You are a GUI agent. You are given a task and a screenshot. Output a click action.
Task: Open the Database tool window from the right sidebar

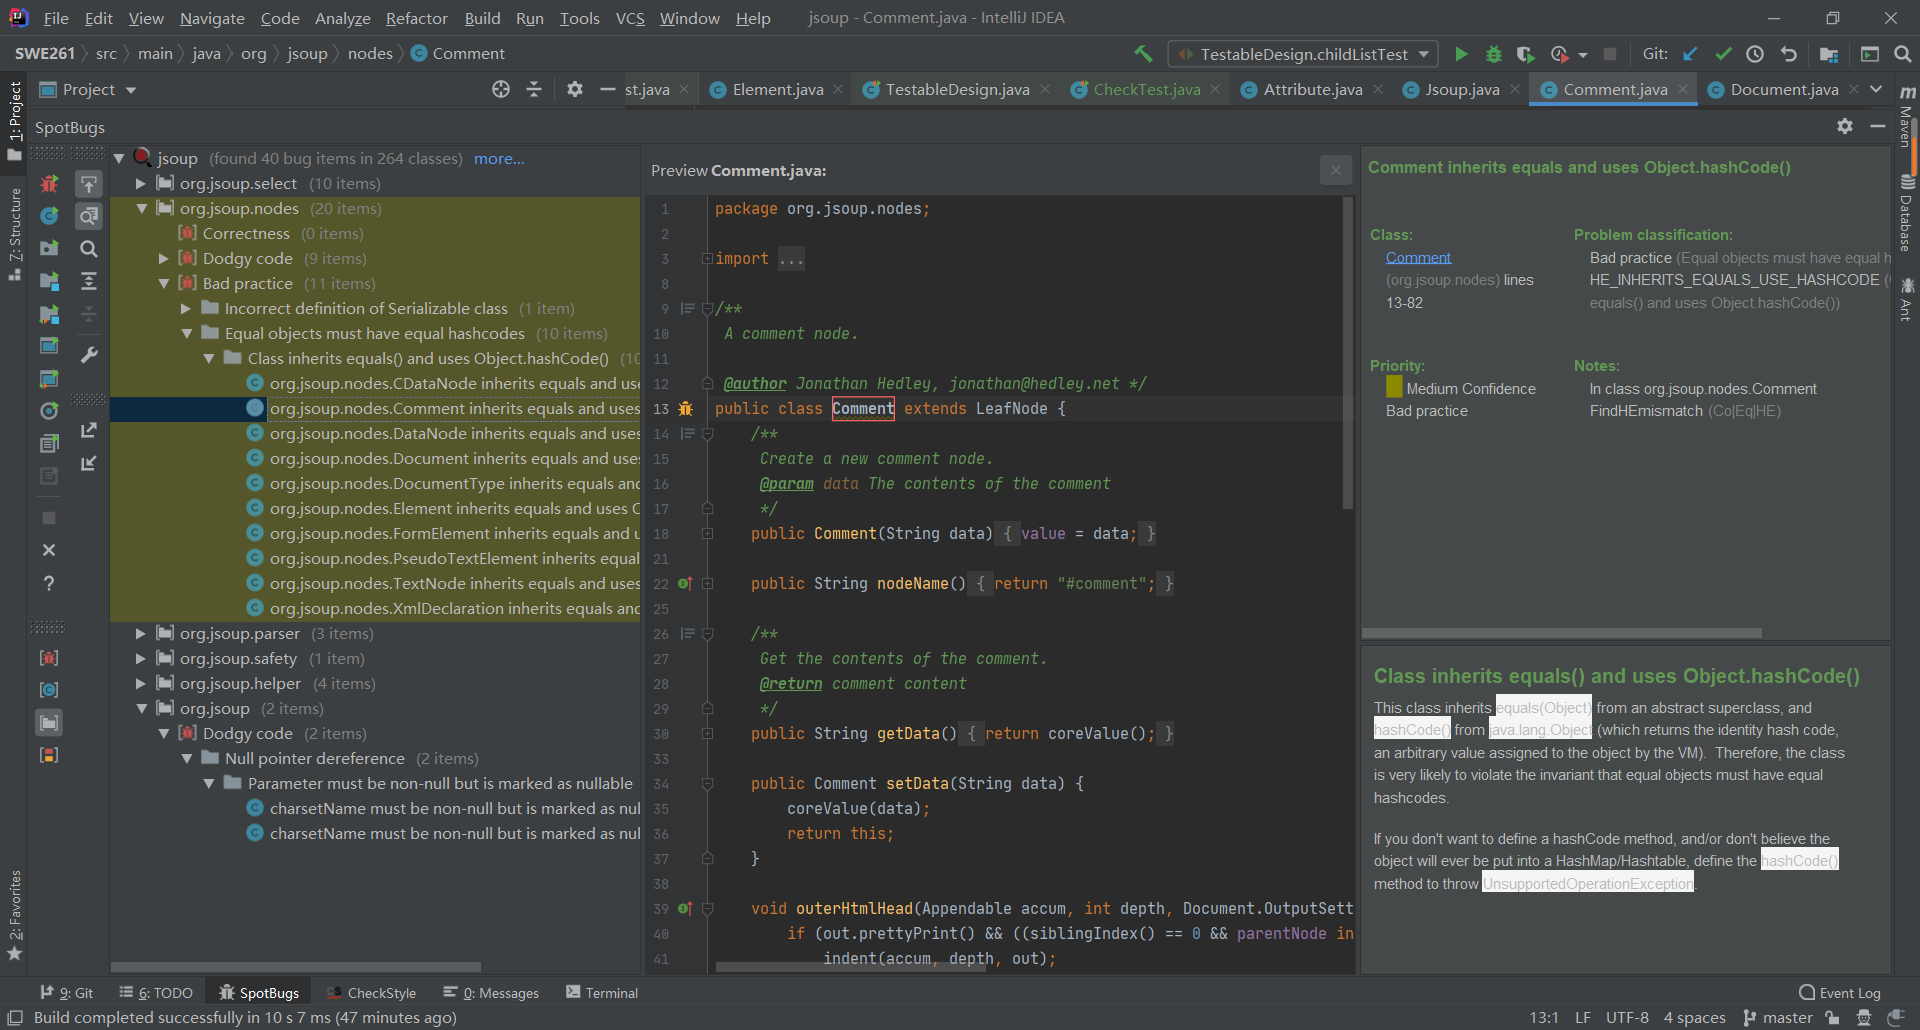[x=1907, y=215]
